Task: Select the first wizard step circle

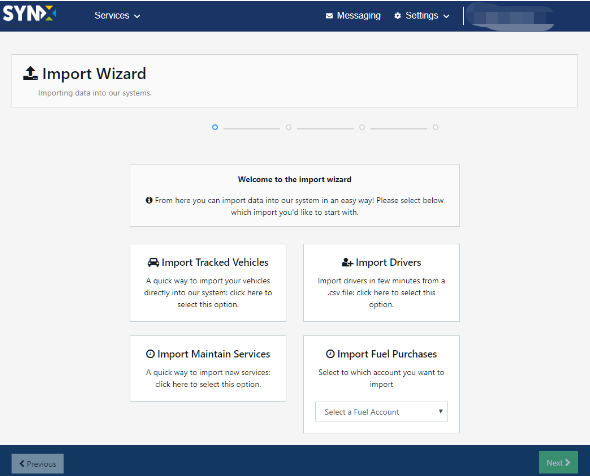Action: [x=215, y=127]
